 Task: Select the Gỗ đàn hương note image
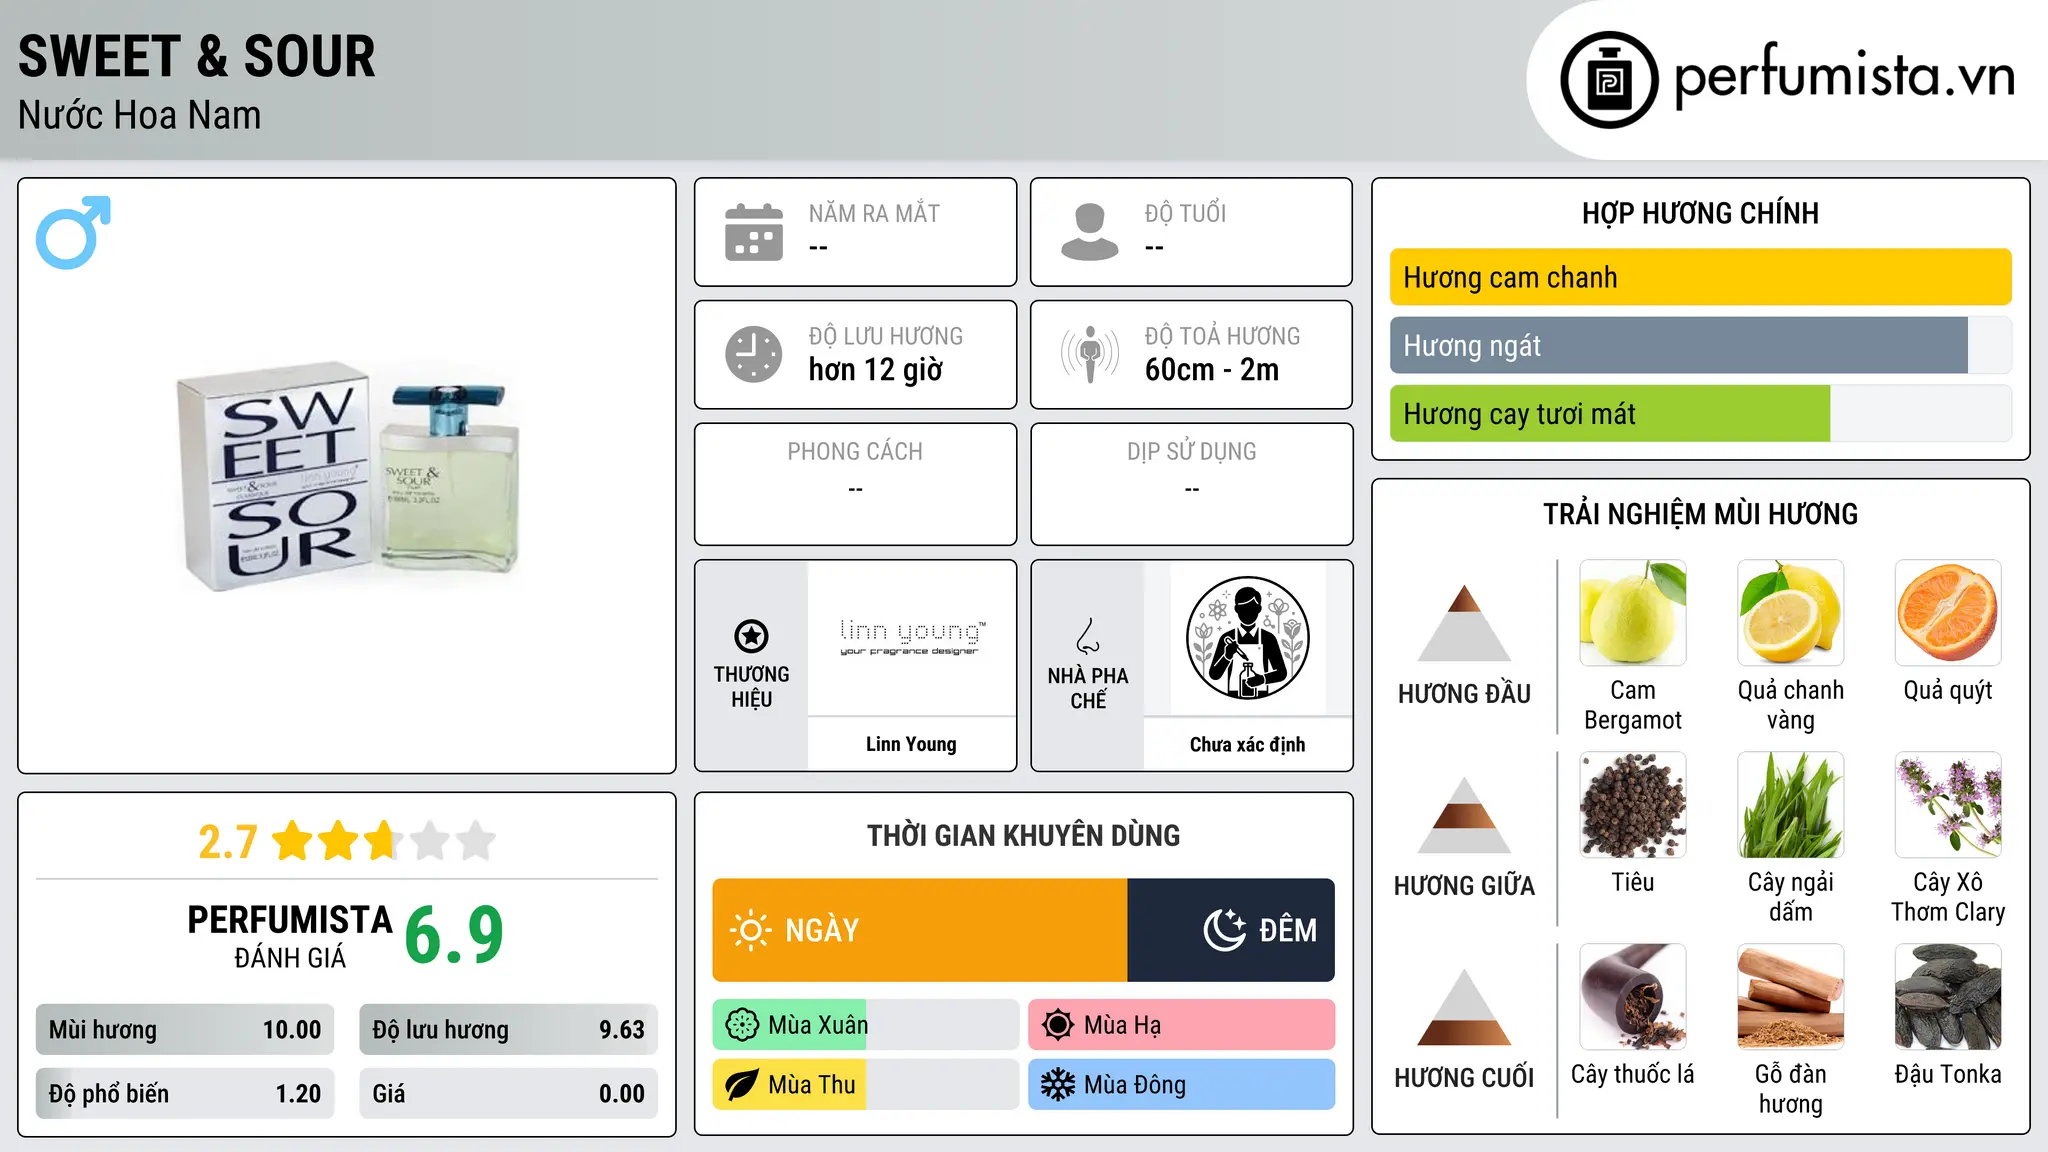tap(1790, 997)
